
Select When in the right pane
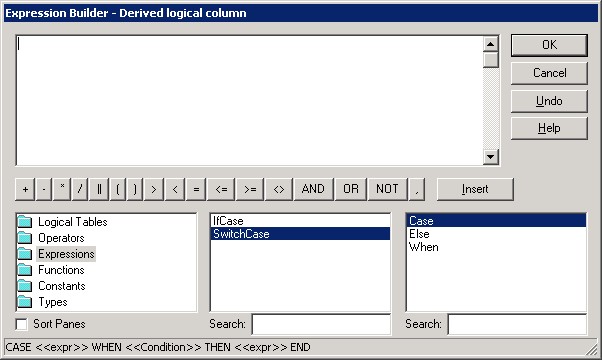(x=496, y=247)
